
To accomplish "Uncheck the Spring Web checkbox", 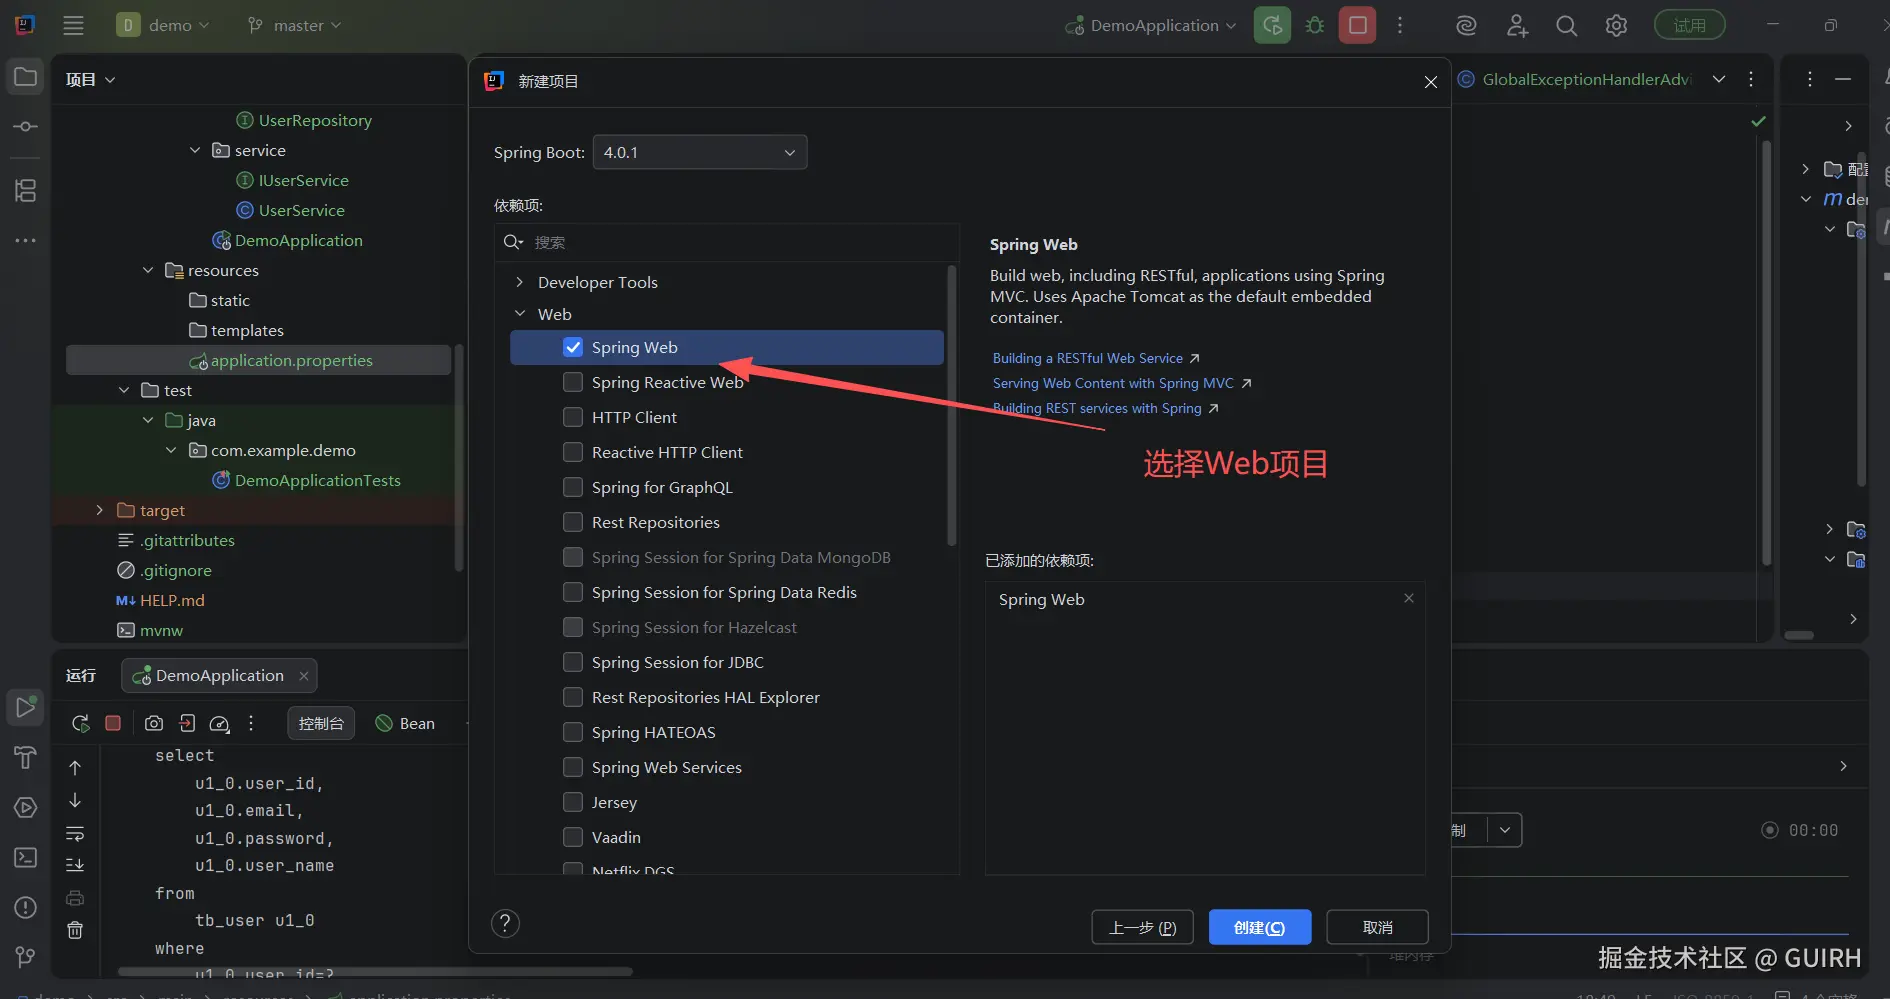I will [x=573, y=347].
